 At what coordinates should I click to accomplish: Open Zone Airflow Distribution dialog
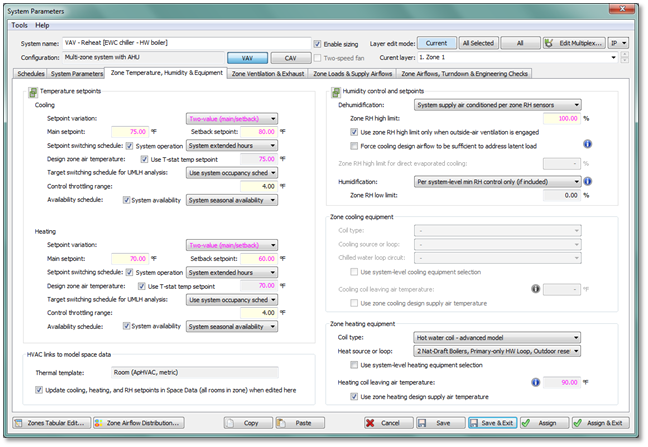point(145,423)
